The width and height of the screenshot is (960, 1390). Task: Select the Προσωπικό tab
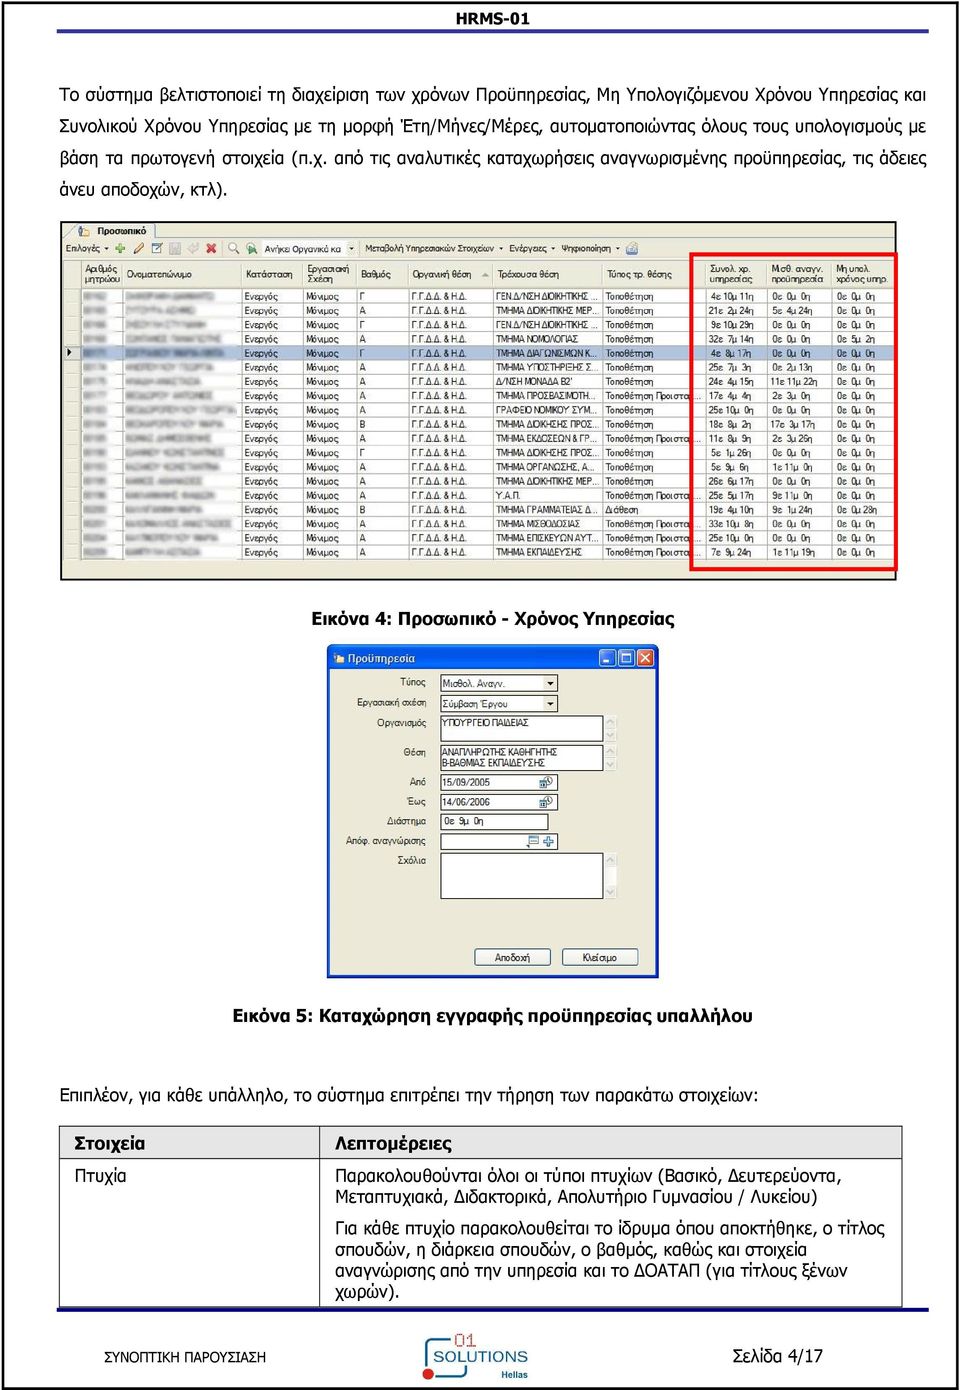pos(115,231)
